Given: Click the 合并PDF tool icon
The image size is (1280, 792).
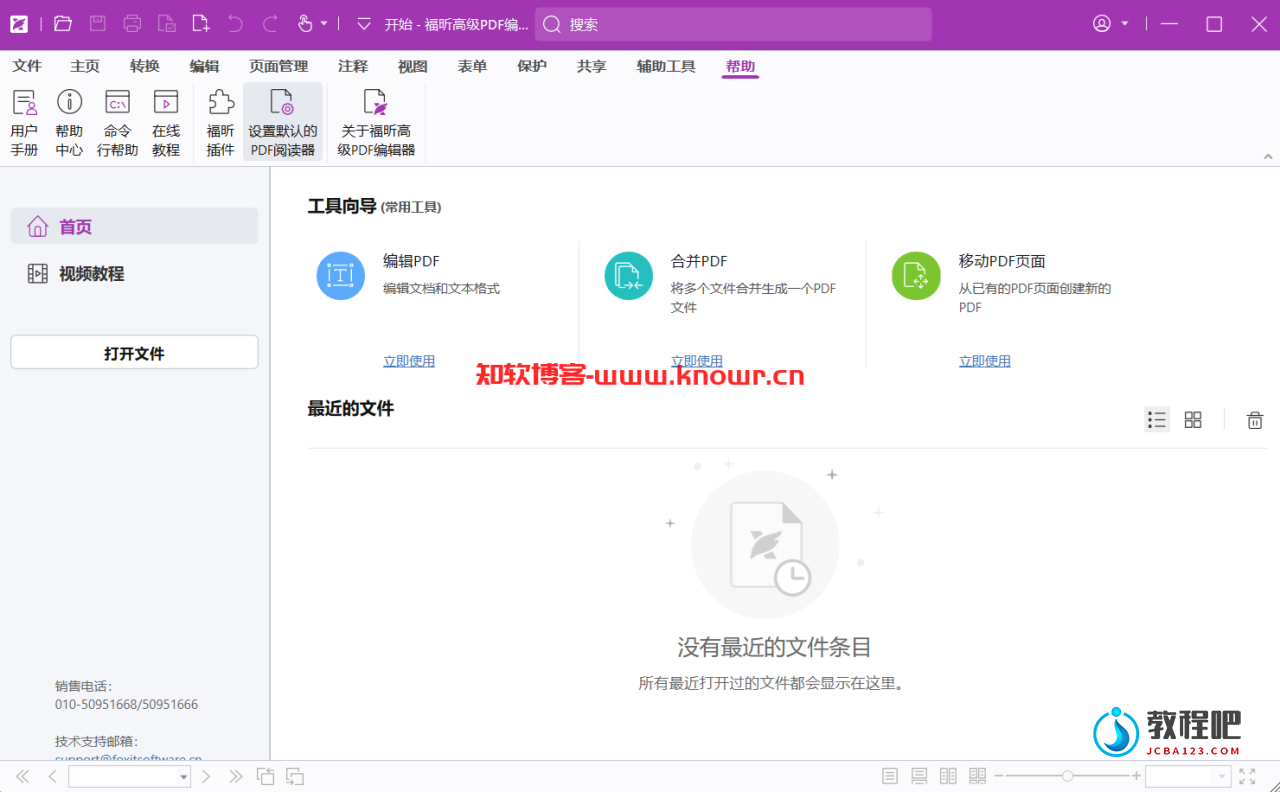Looking at the screenshot, I should pos(629,275).
